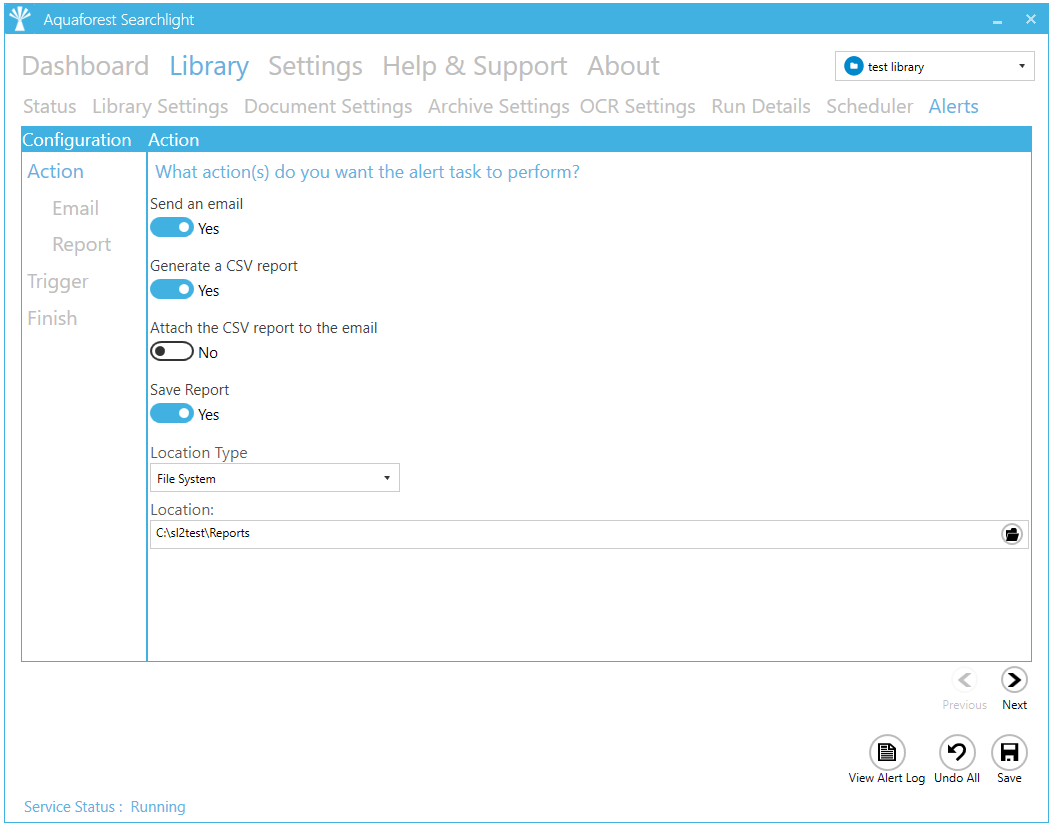
Task: Click the Previous arrow icon
Action: (964, 680)
